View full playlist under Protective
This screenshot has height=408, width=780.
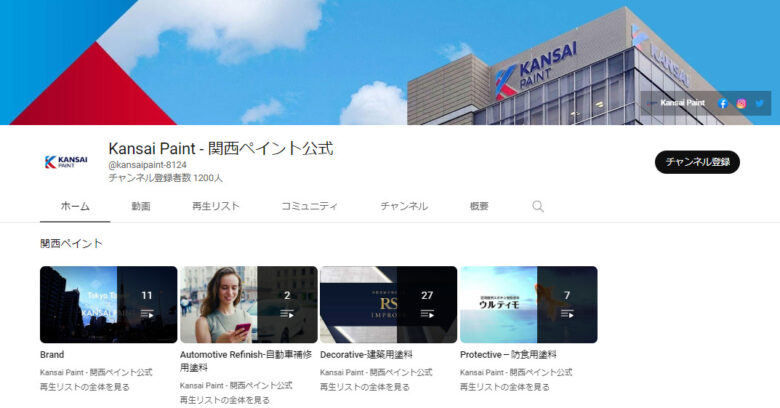[x=505, y=387]
